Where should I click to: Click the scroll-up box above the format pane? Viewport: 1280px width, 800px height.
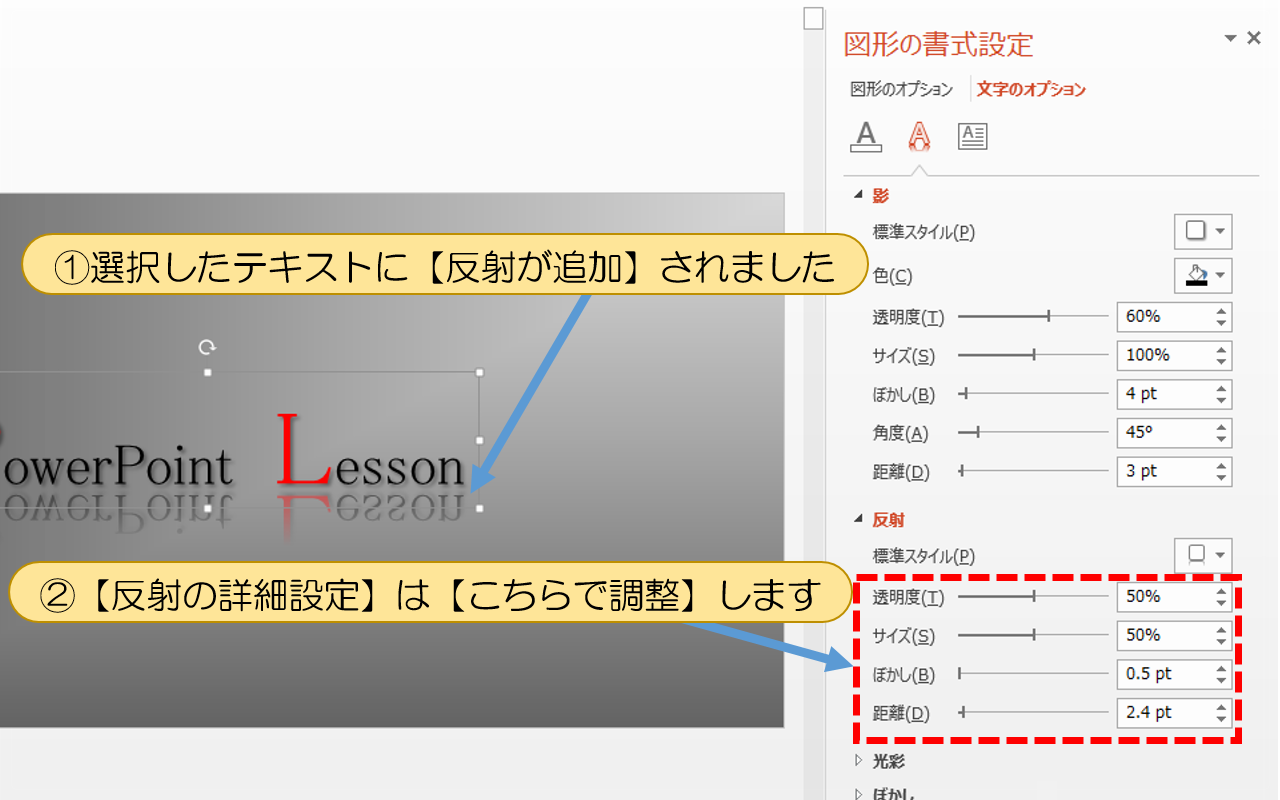[814, 18]
